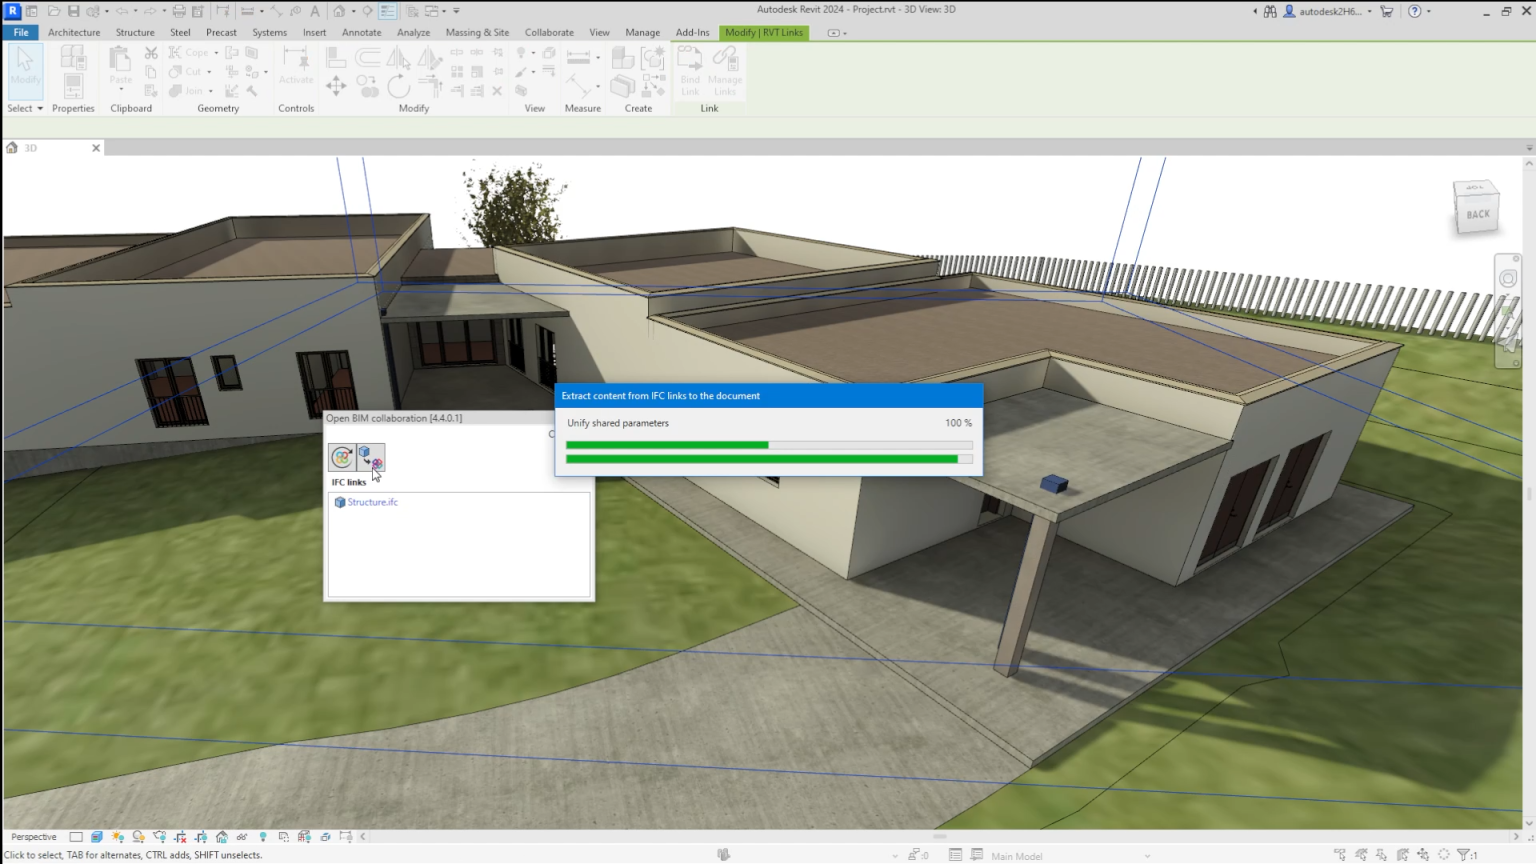Image resolution: width=1536 pixels, height=864 pixels.
Task: Switch to the Architecture ribbon tab
Action: pyautogui.click(x=74, y=32)
